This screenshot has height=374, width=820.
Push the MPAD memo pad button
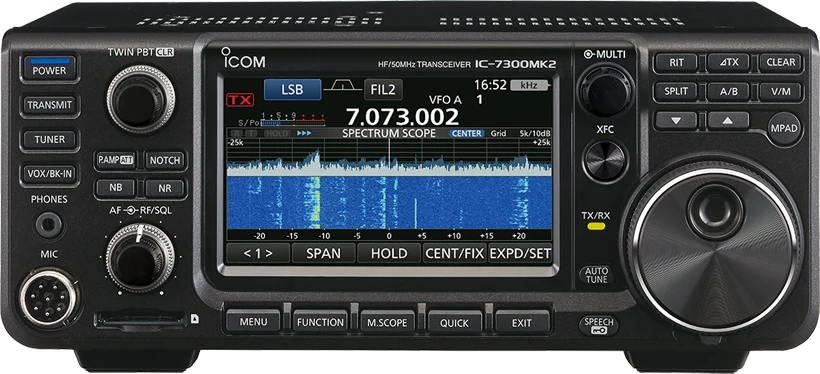[x=785, y=129]
